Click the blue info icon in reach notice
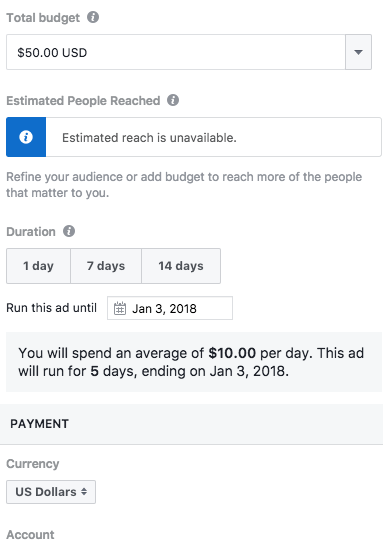The height and width of the screenshot is (543, 383). coord(26,137)
